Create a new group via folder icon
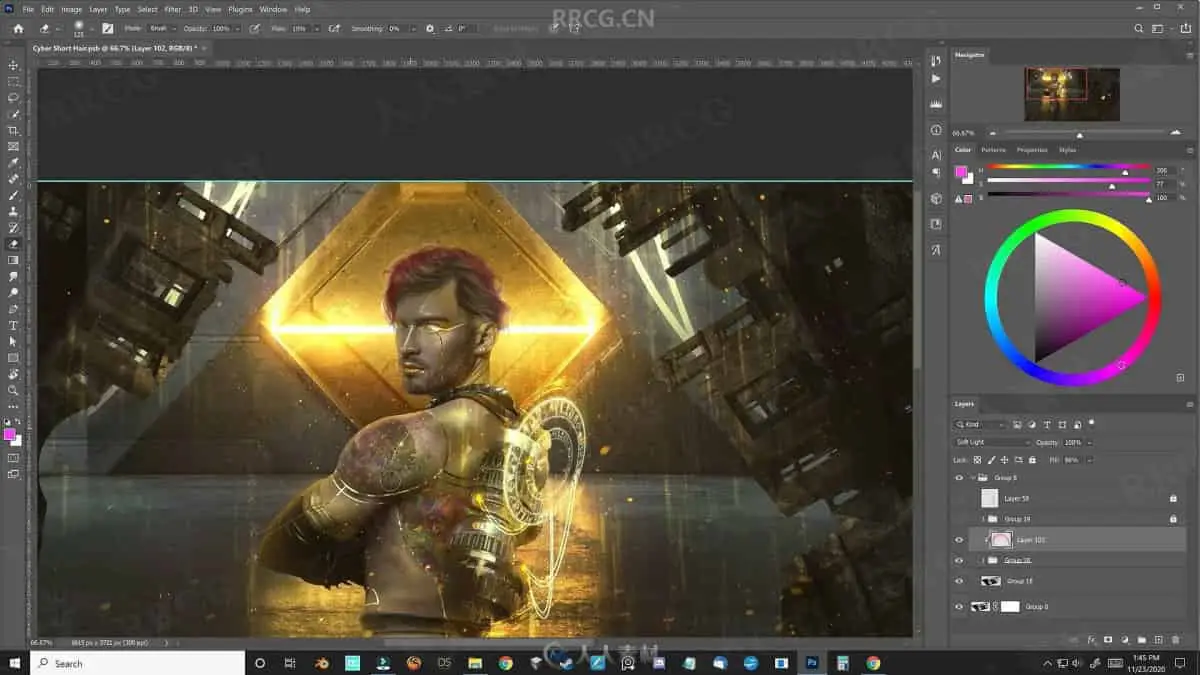1200x675 pixels. coord(1141,639)
